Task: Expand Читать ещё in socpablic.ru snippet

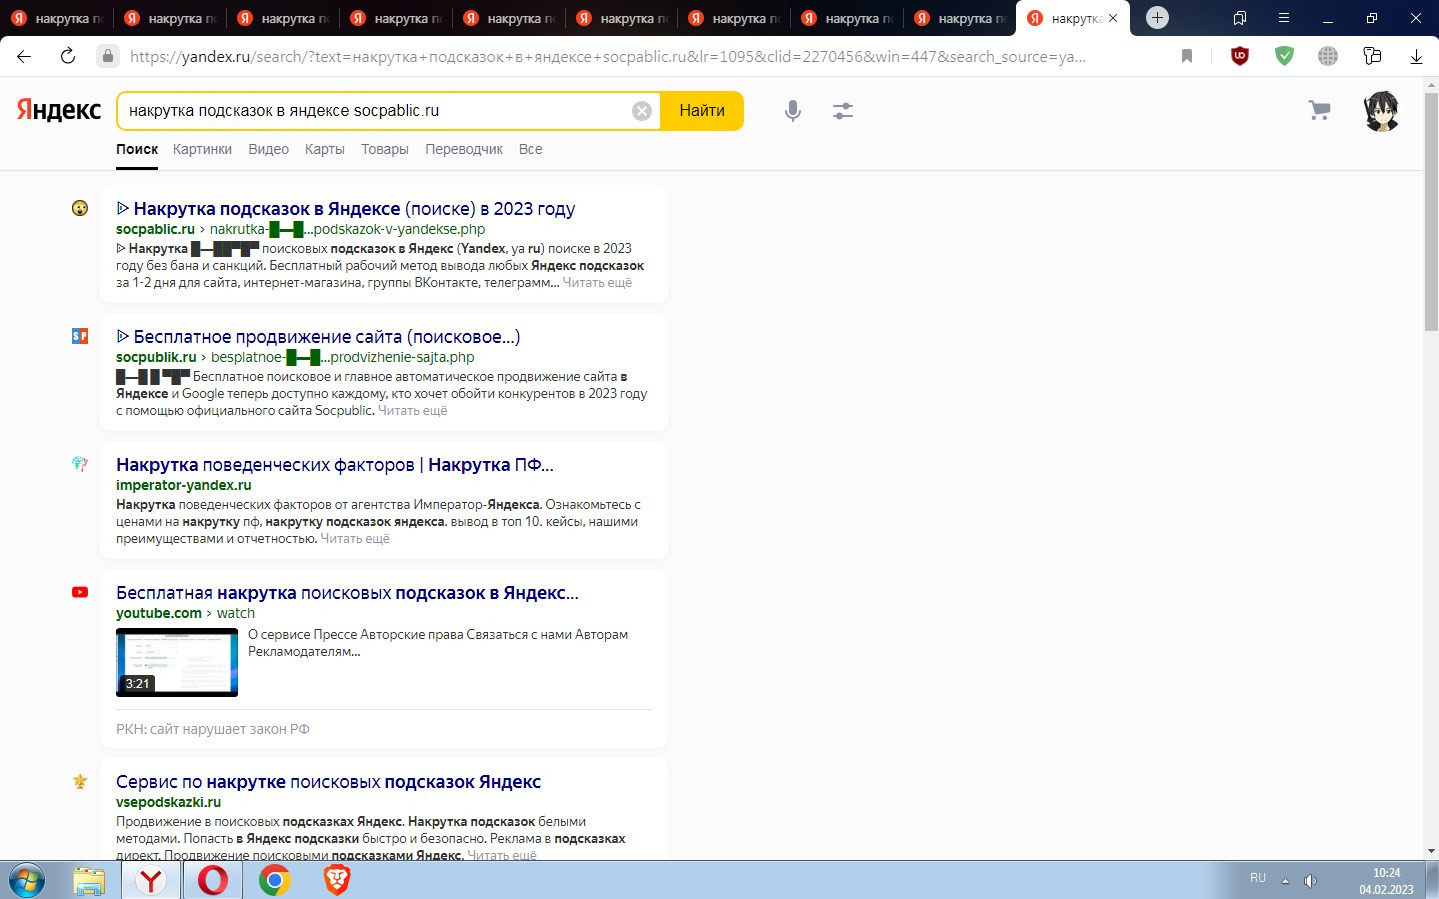Action: click(597, 283)
